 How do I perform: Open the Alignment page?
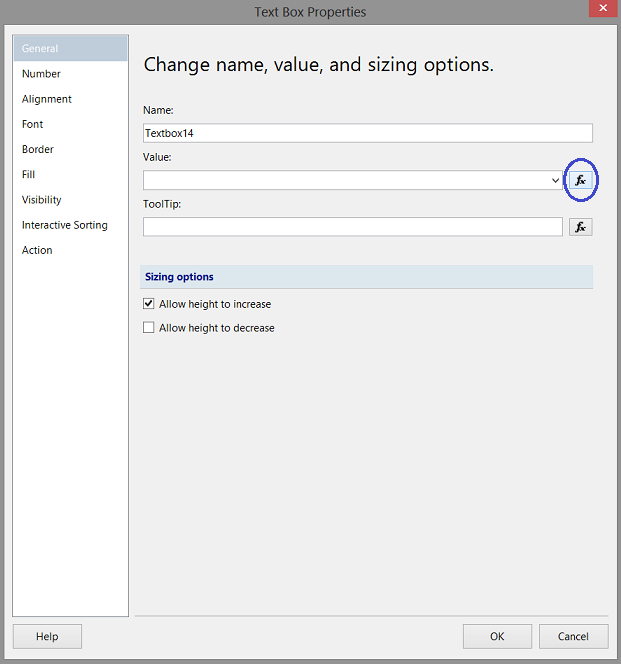tap(47, 99)
